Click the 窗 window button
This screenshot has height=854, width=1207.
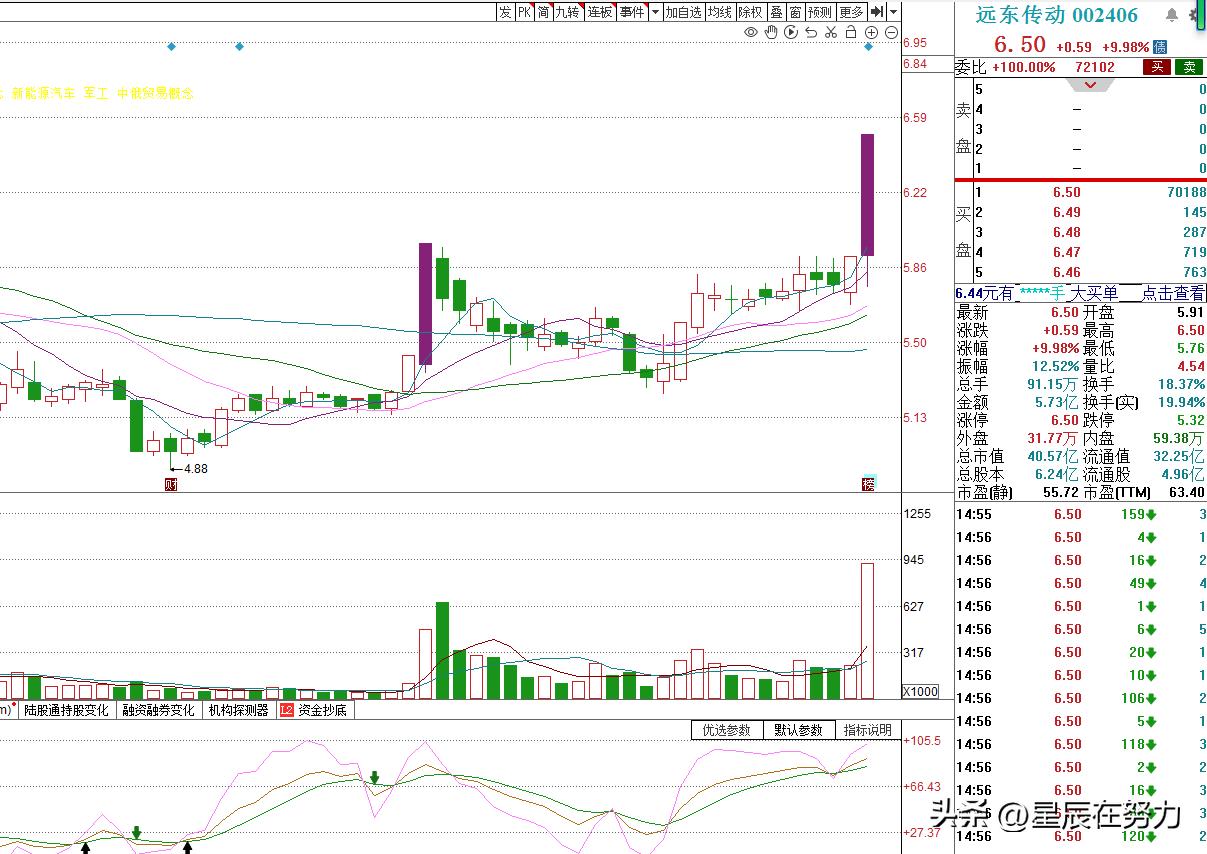(x=795, y=12)
